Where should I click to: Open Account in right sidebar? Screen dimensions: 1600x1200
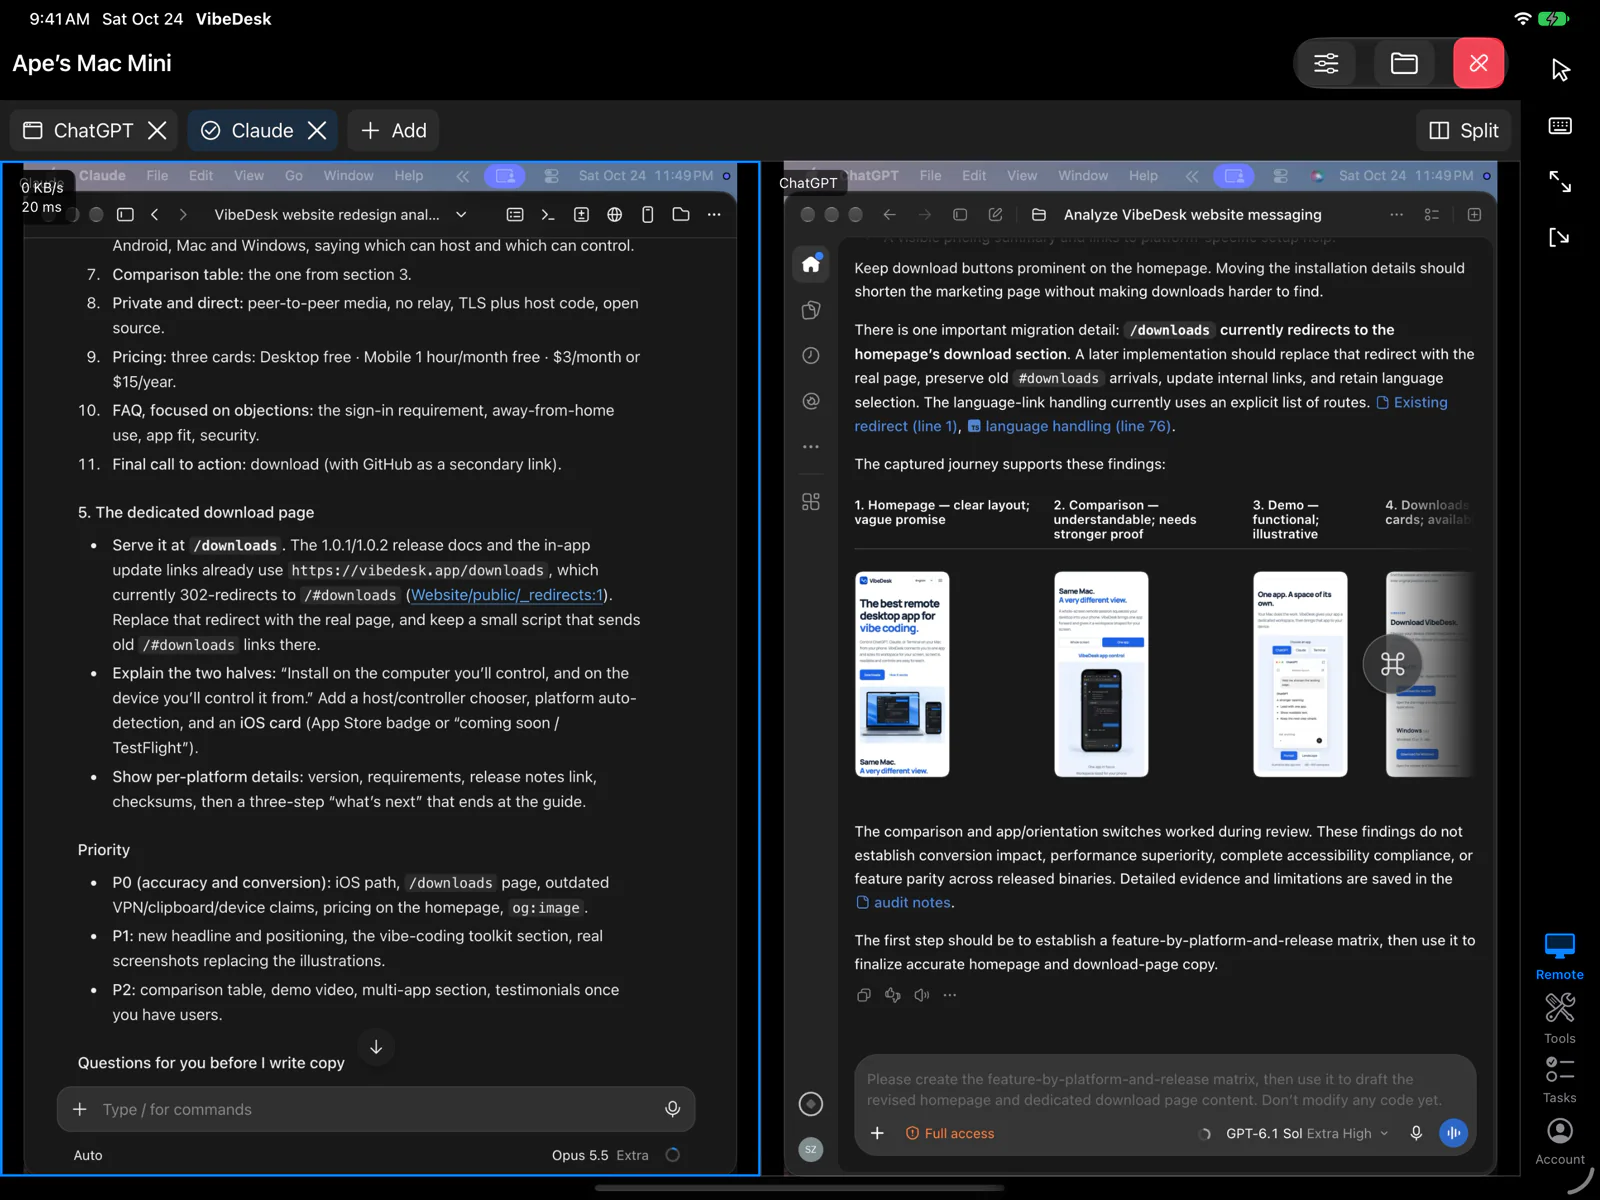[x=1560, y=1142]
